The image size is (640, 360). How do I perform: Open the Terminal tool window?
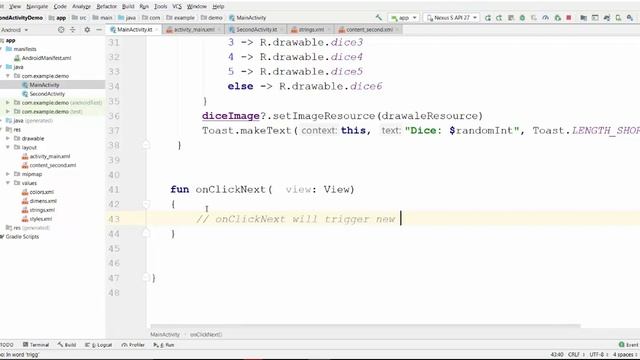[x=36, y=345]
